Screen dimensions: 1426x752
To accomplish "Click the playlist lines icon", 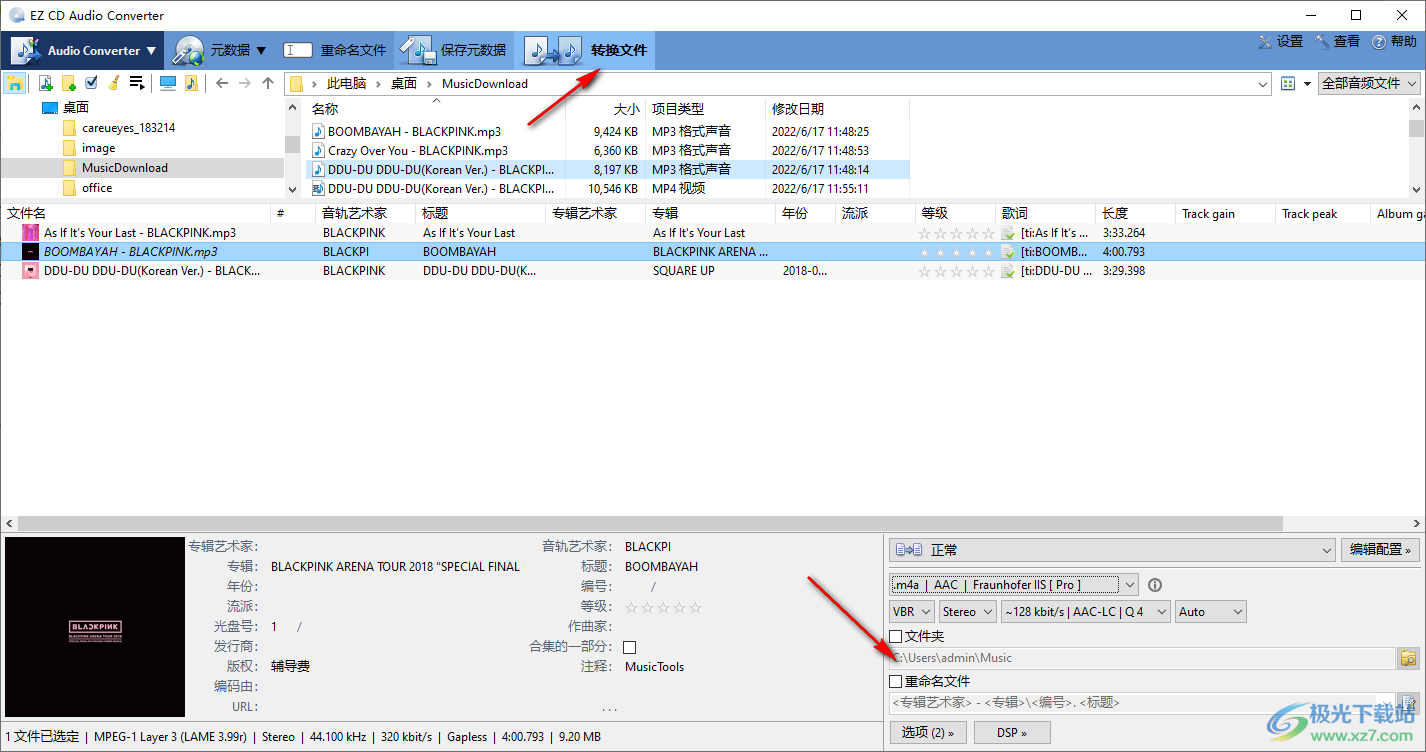I will tap(137, 83).
